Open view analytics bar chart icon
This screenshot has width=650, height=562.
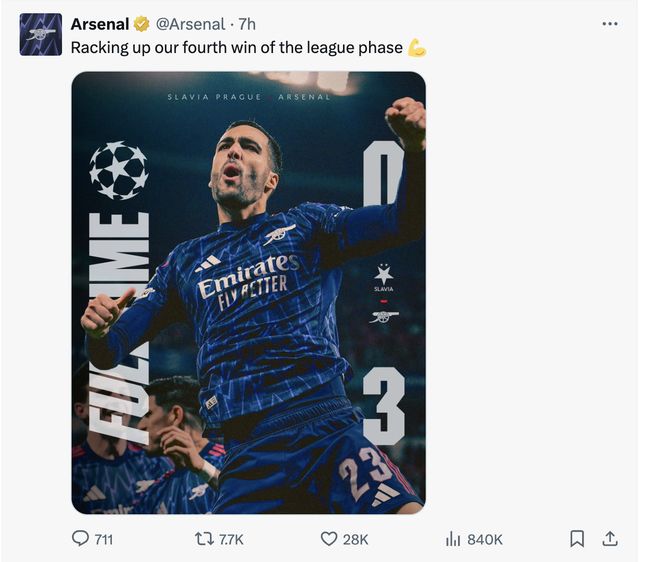pos(453,538)
